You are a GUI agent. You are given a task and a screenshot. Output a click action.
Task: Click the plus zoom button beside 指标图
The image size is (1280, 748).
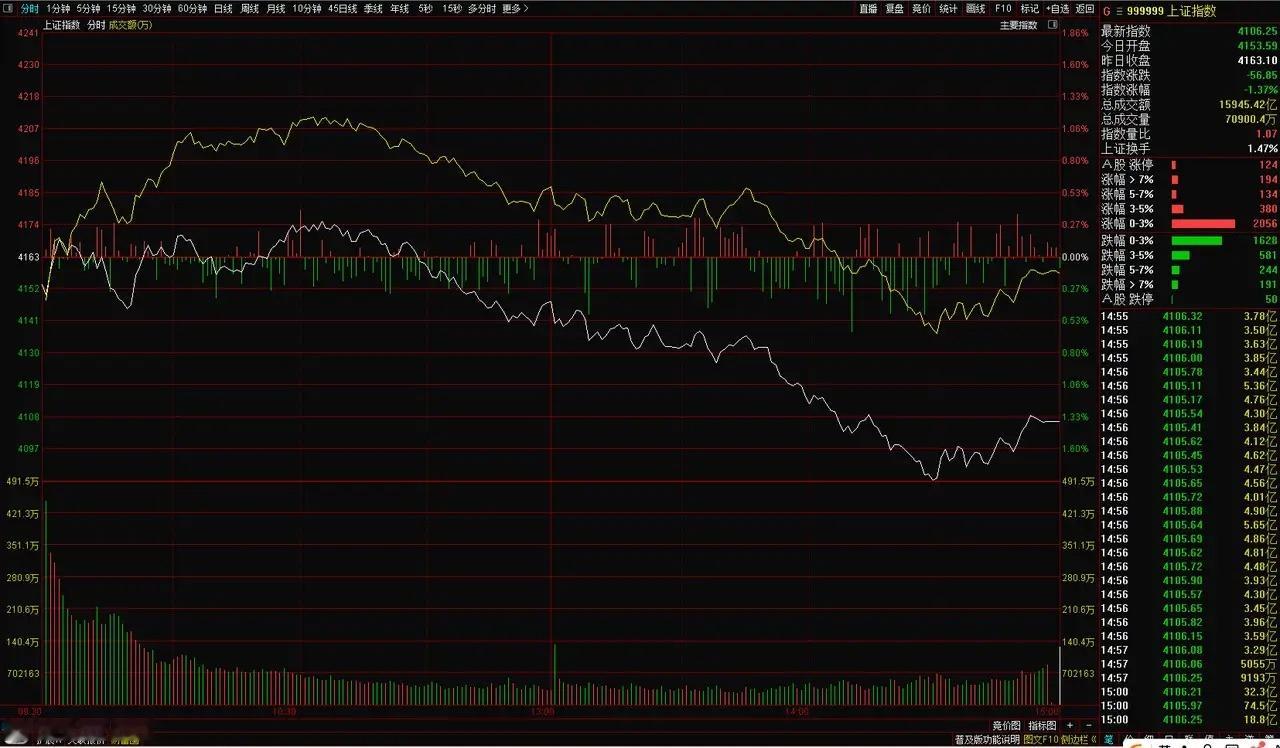click(x=1070, y=725)
